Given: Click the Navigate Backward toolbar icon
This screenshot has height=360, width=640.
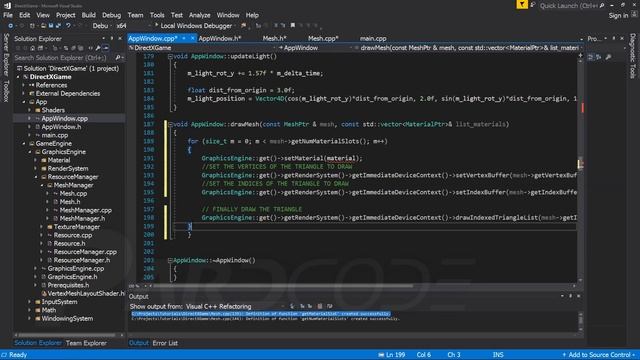Looking at the screenshot, I should (10, 26).
